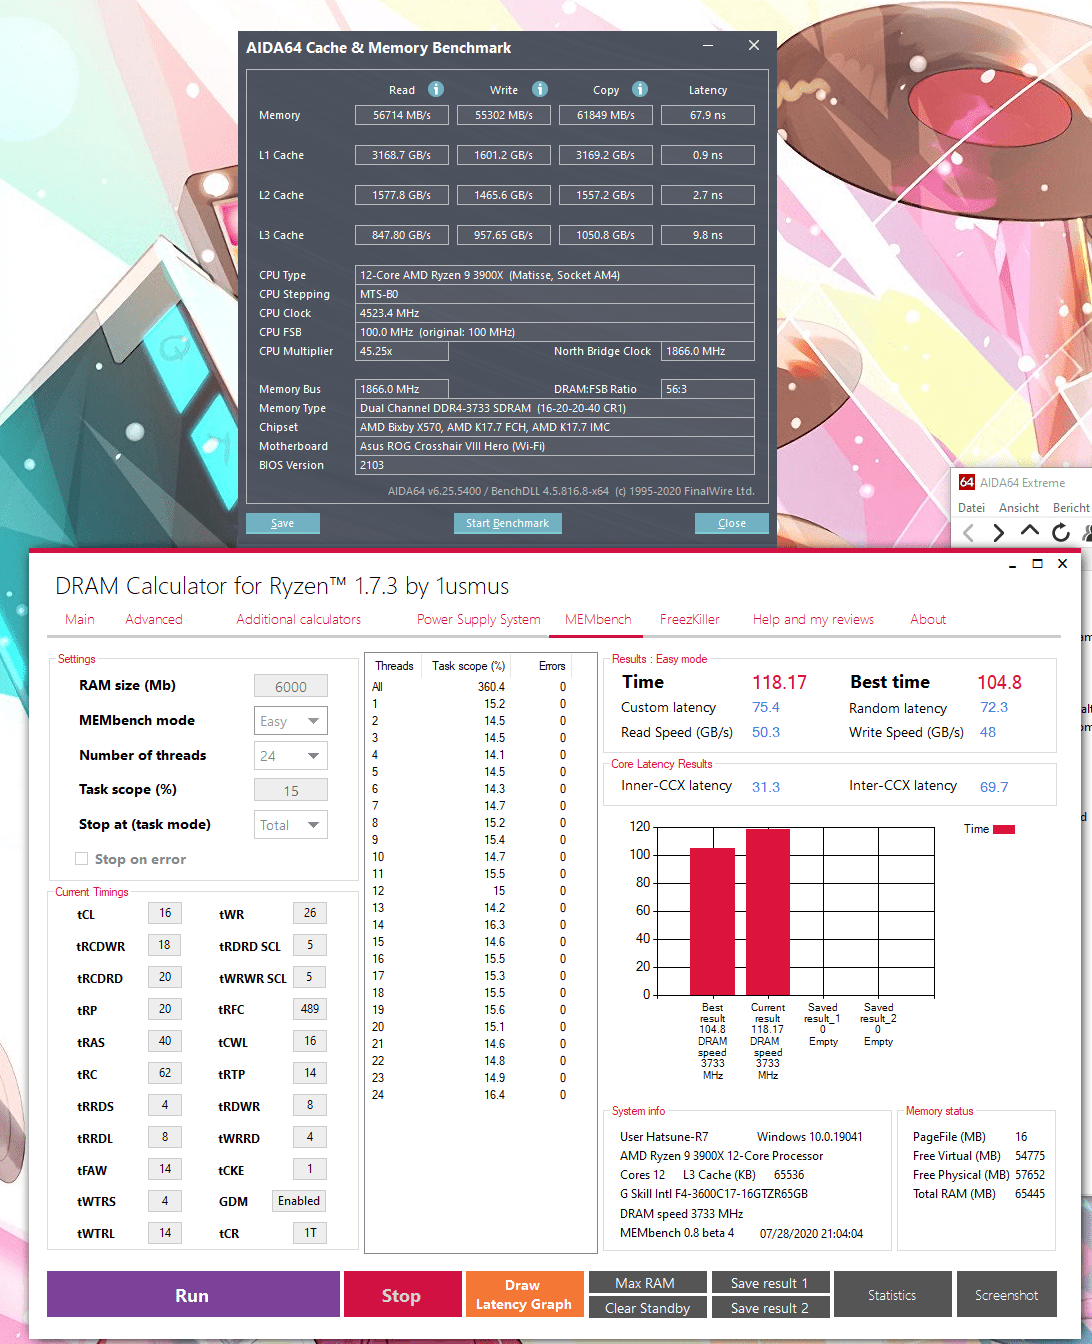
Task: Click the Errors column header
Action: tap(552, 666)
